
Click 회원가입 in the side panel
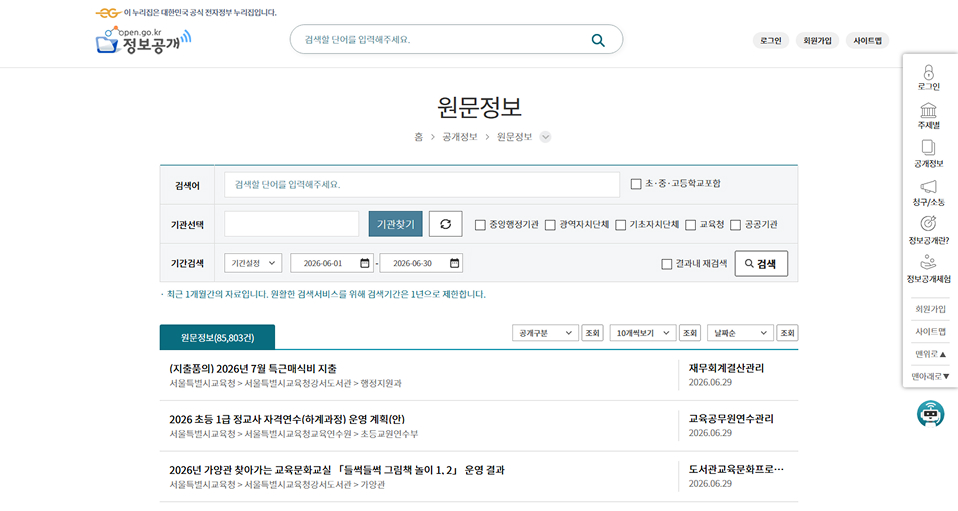[x=930, y=309]
